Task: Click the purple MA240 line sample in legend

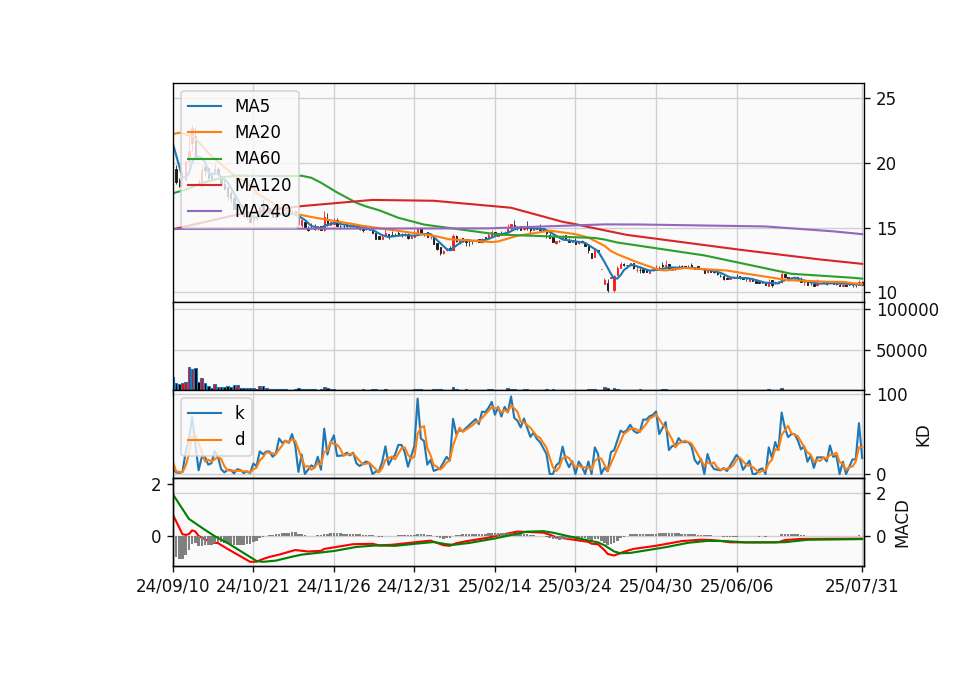Action: point(204,211)
